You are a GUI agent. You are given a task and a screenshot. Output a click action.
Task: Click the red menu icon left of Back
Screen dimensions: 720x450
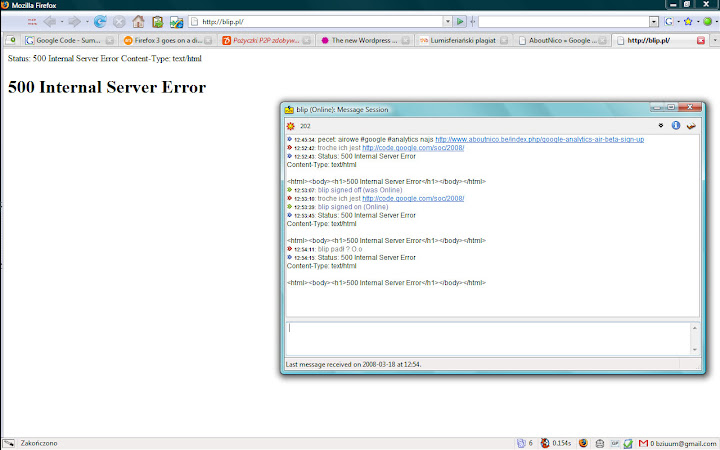(x=32, y=22)
